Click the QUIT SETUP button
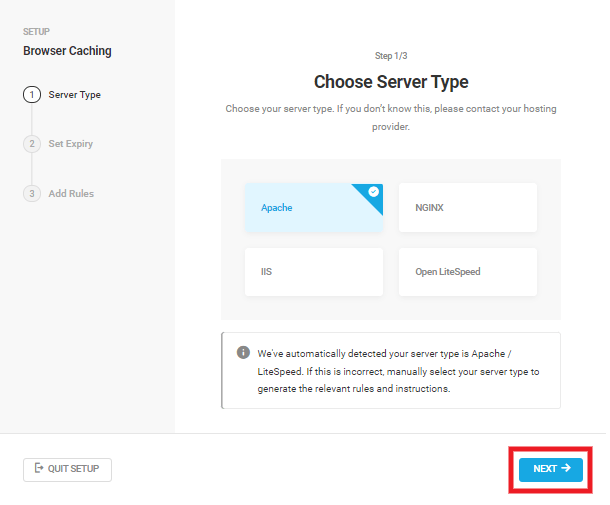Viewport: 610px width, 505px height. [67, 469]
